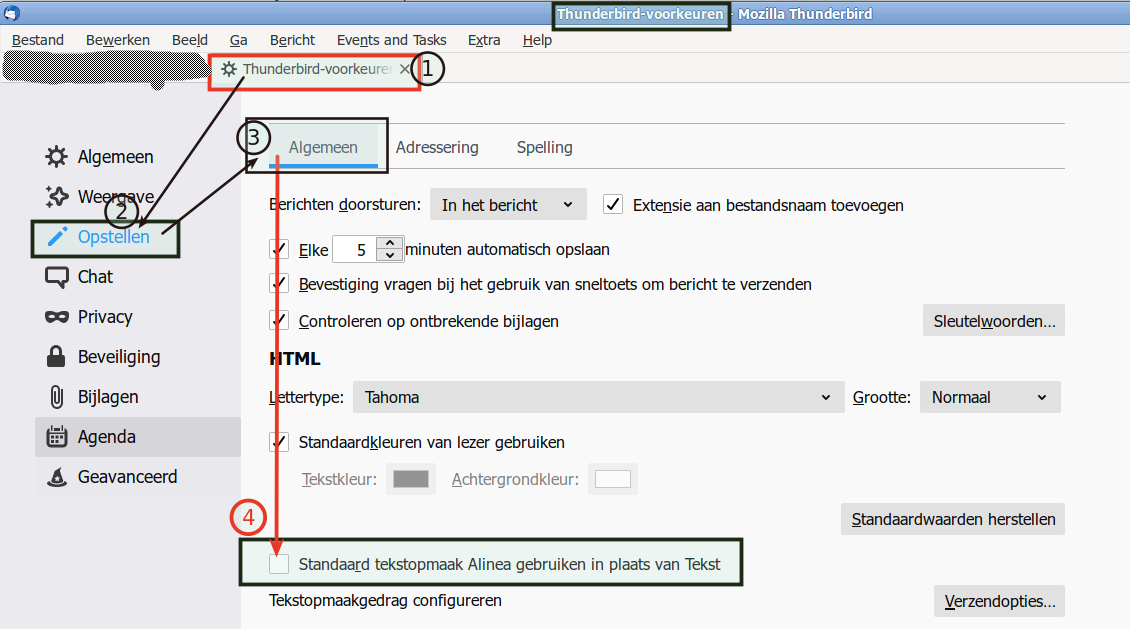Open the Lettertype Tahoma dropdown

(598, 397)
